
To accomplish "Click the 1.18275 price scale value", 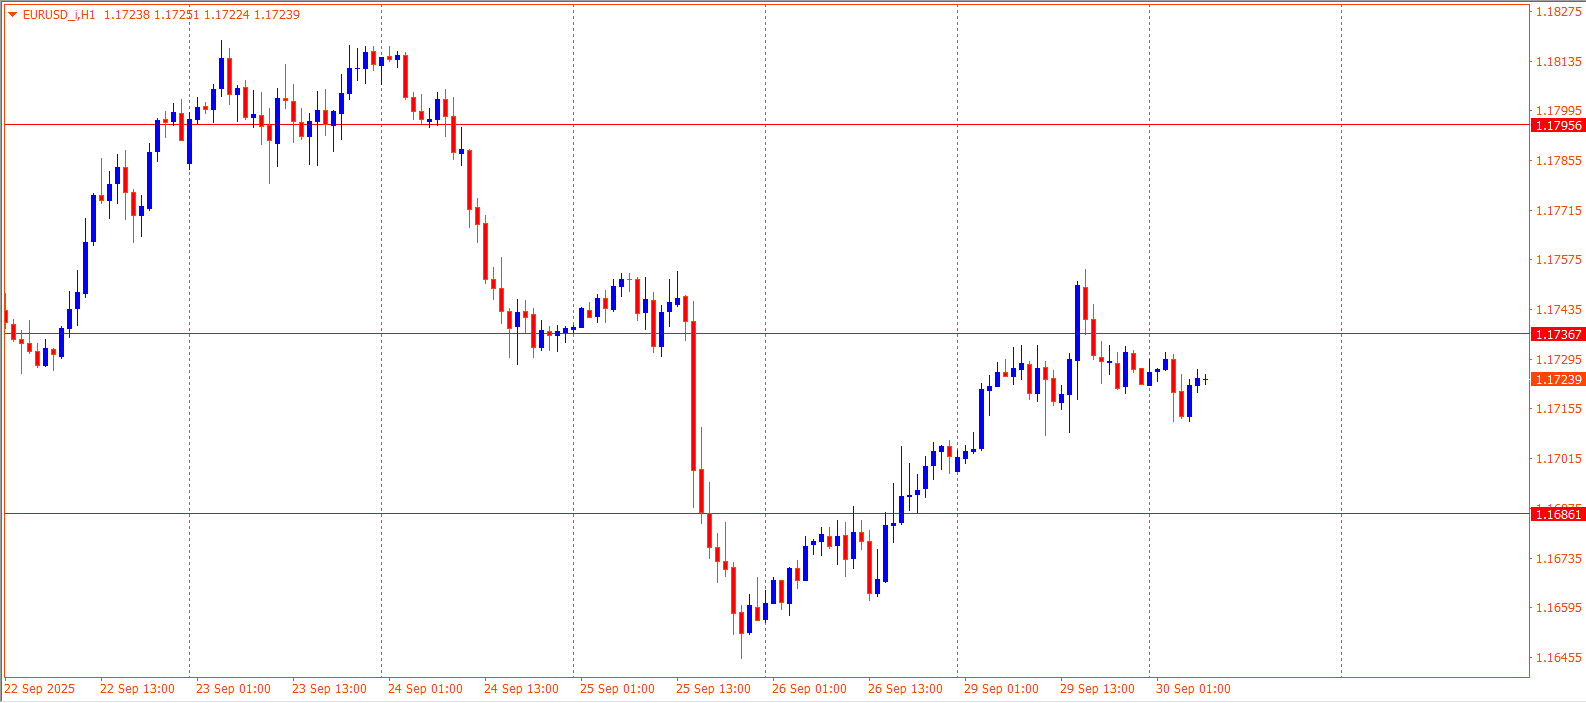I will coord(1558,12).
